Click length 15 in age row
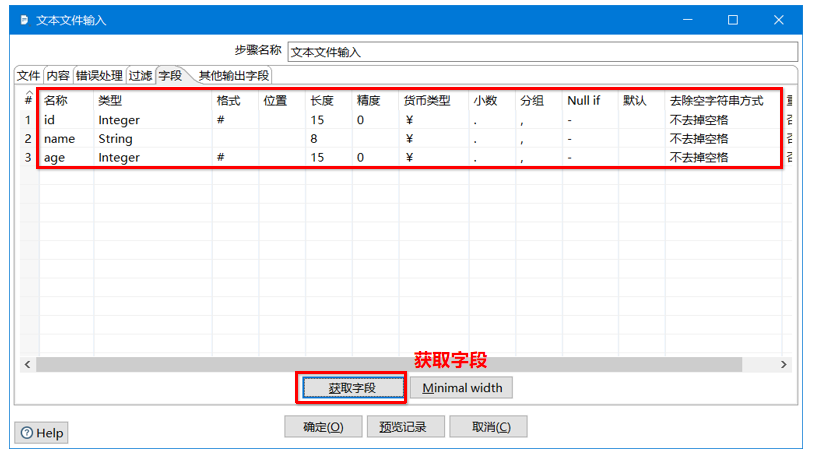The width and height of the screenshot is (818, 458). [x=329, y=158]
